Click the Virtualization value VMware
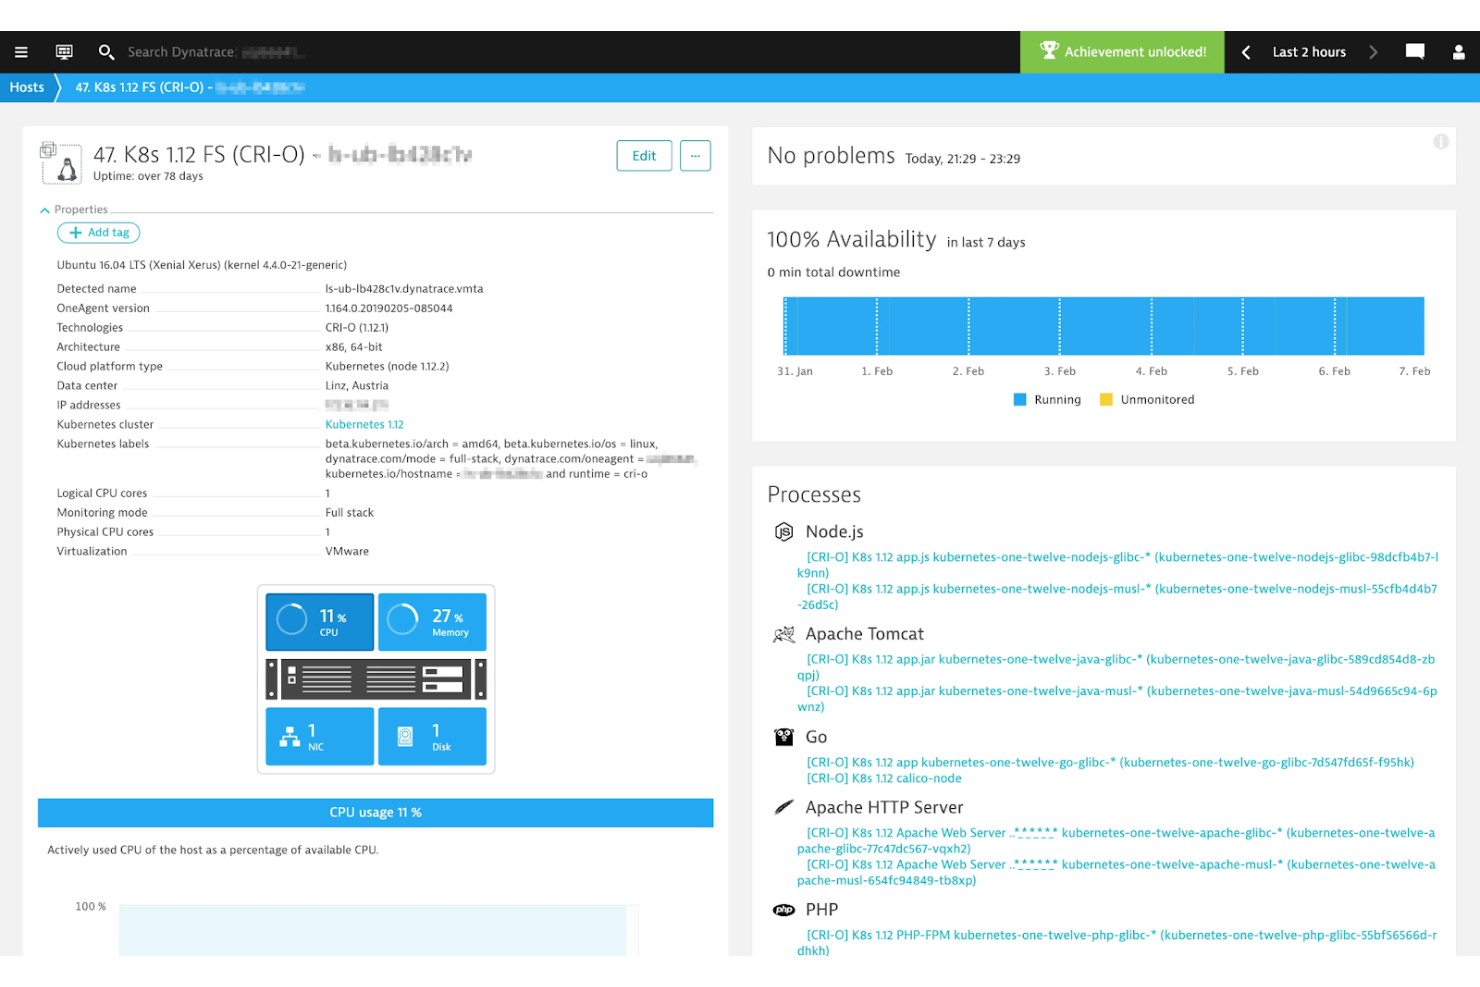Viewport: 1480px width, 987px height. point(347,552)
